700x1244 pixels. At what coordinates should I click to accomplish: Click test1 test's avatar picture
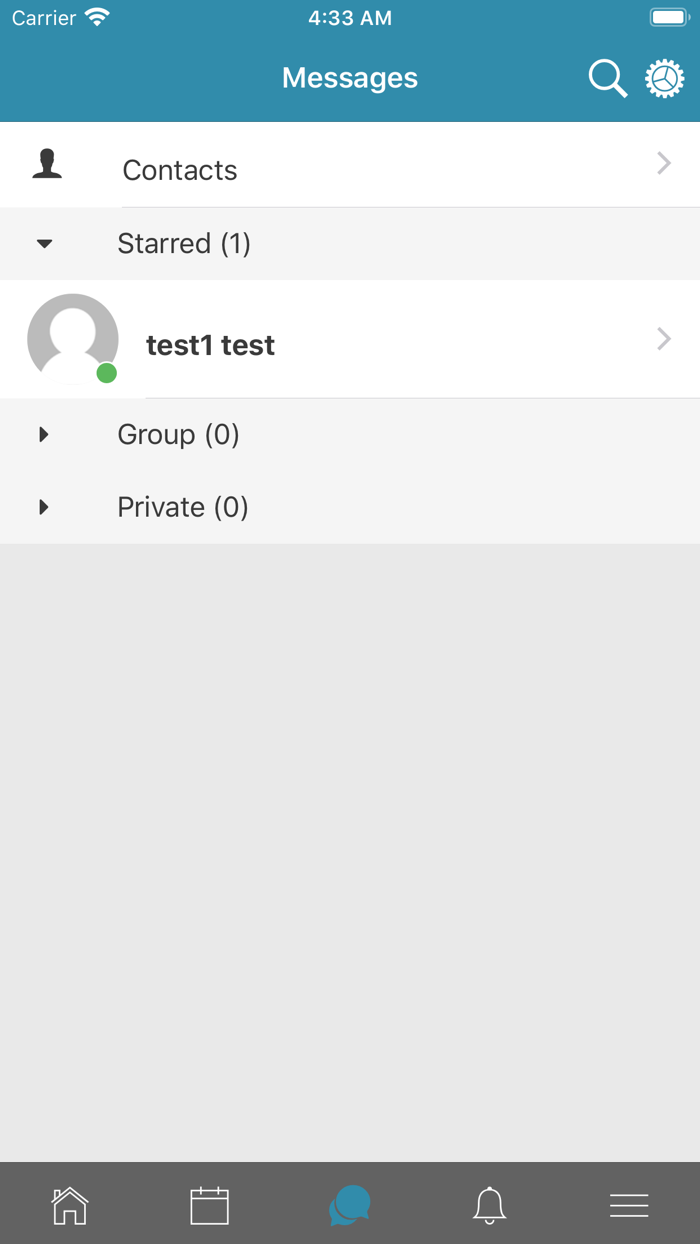[72, 338]
